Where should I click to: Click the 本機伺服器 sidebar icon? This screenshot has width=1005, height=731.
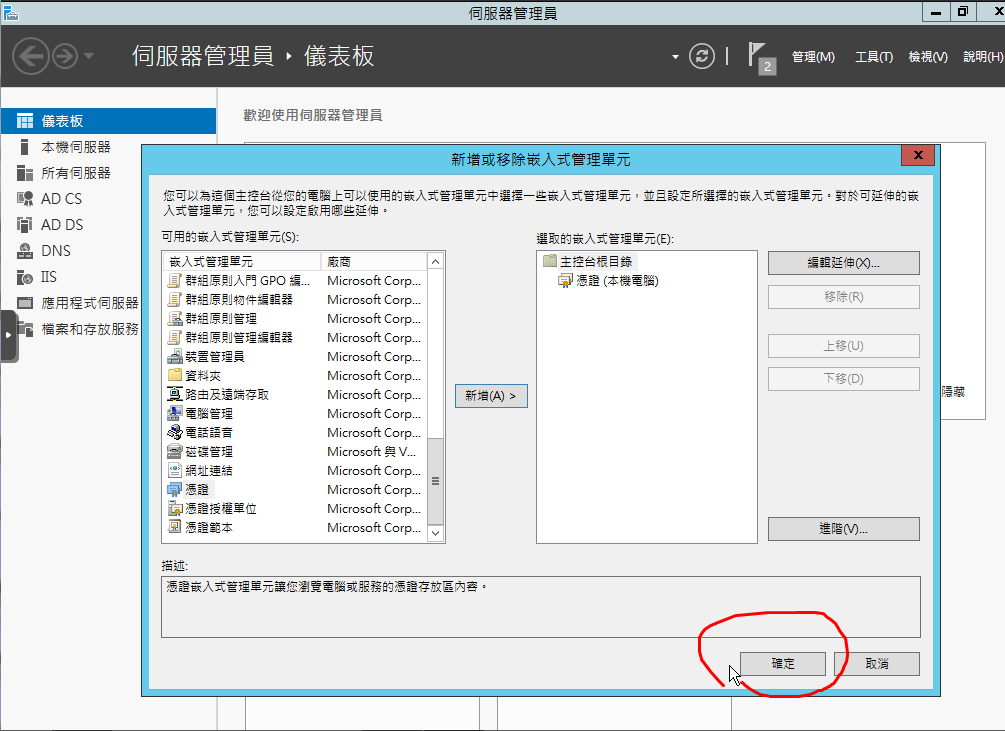(x=24, y=147)
